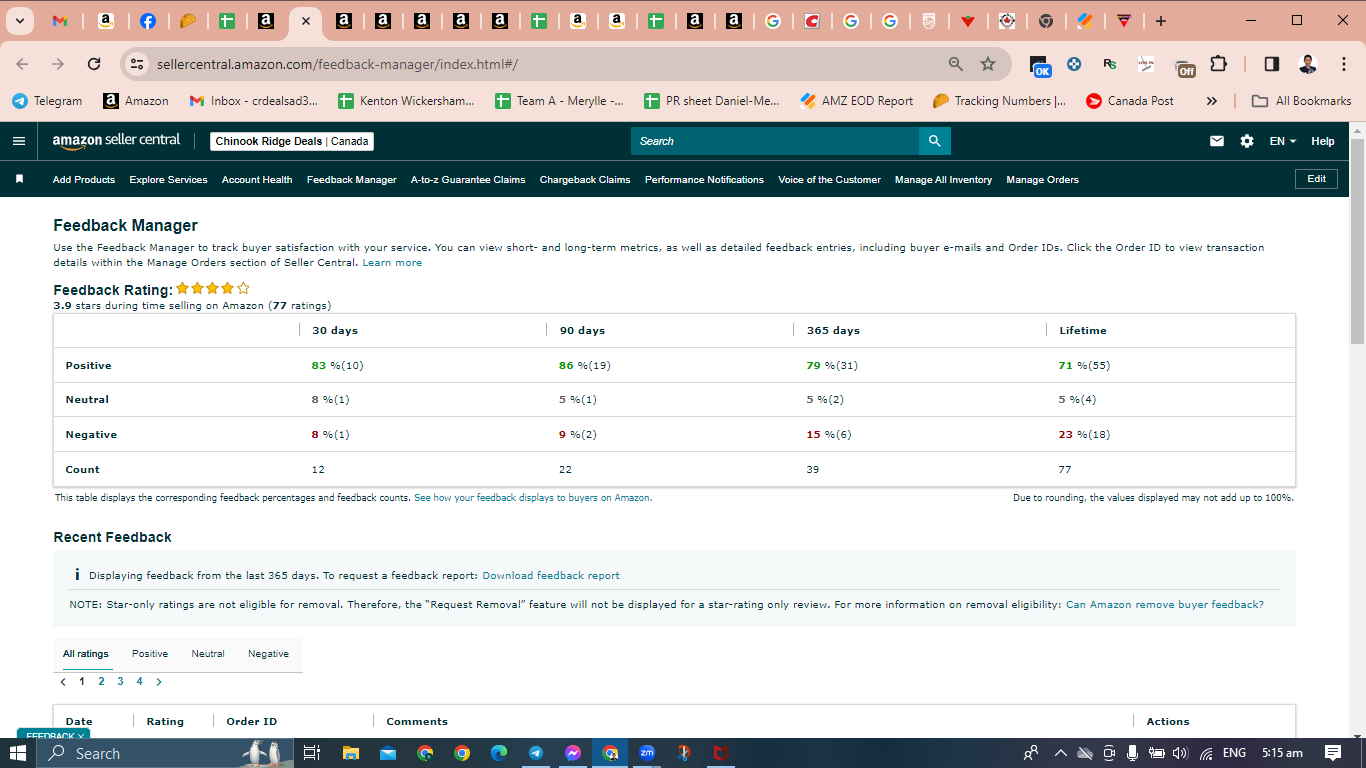Open the EN language dropdown

coord(1282,141)
